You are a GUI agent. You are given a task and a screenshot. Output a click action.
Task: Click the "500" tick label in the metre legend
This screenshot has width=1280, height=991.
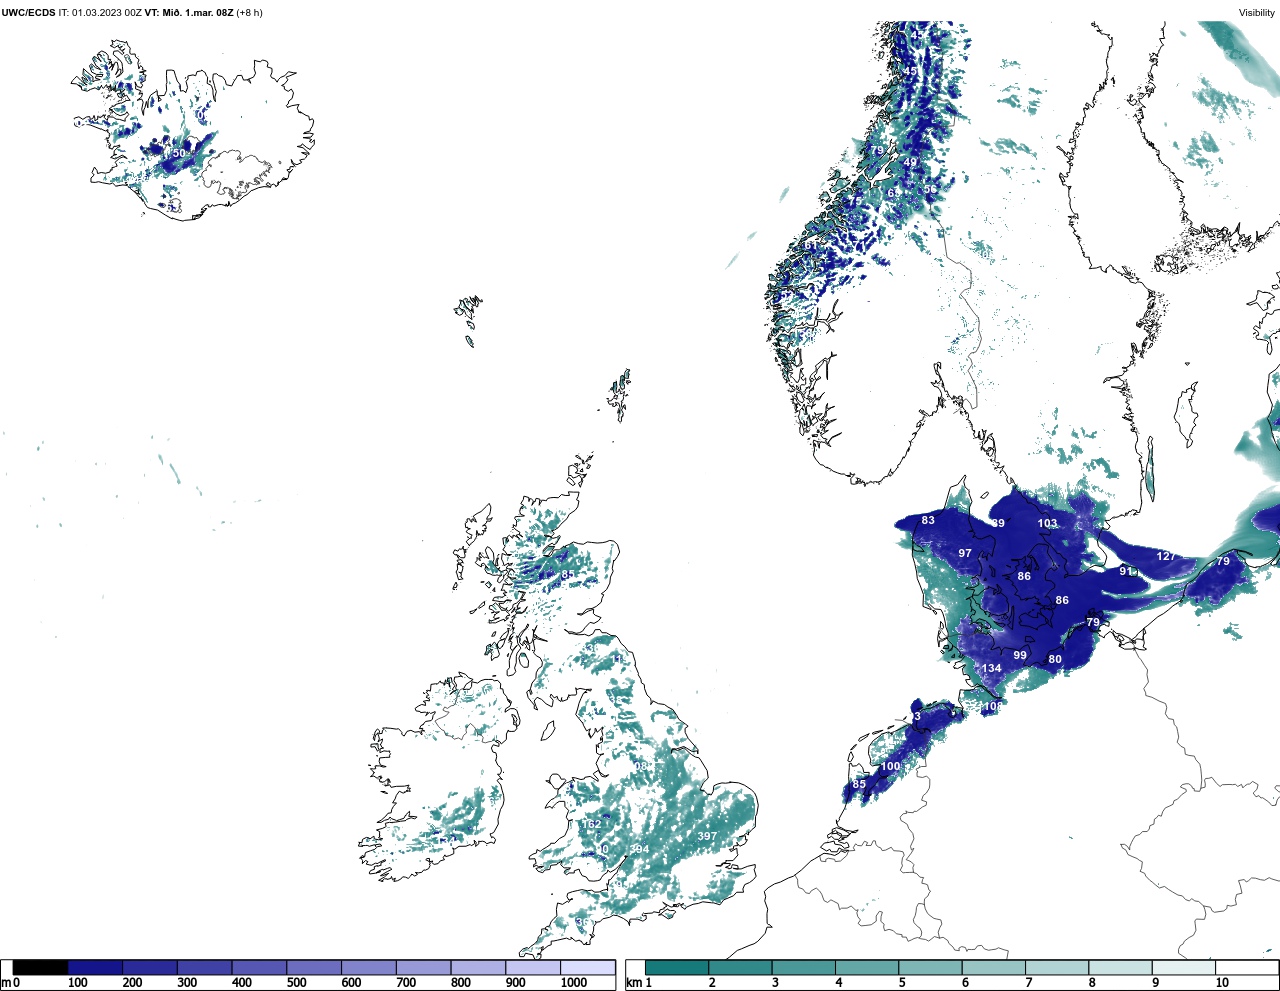(x=296, y=983)
